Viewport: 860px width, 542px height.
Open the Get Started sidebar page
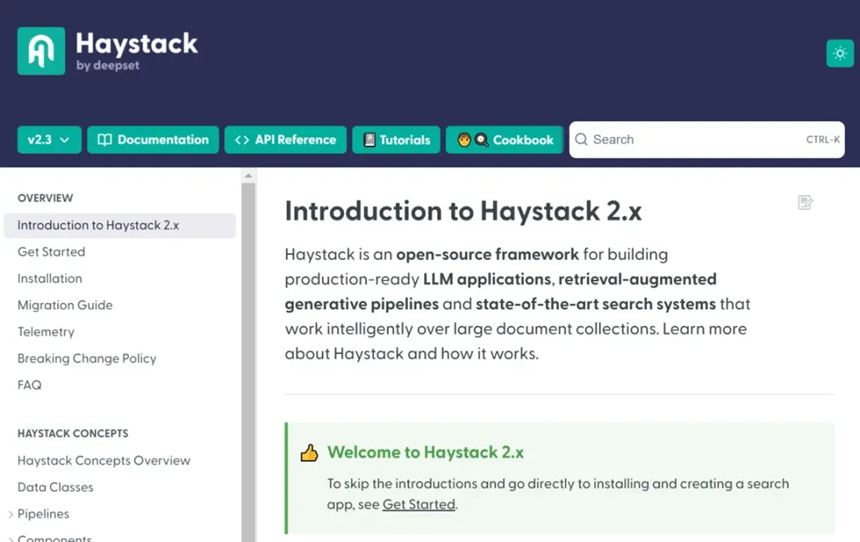tap(51, 252)
